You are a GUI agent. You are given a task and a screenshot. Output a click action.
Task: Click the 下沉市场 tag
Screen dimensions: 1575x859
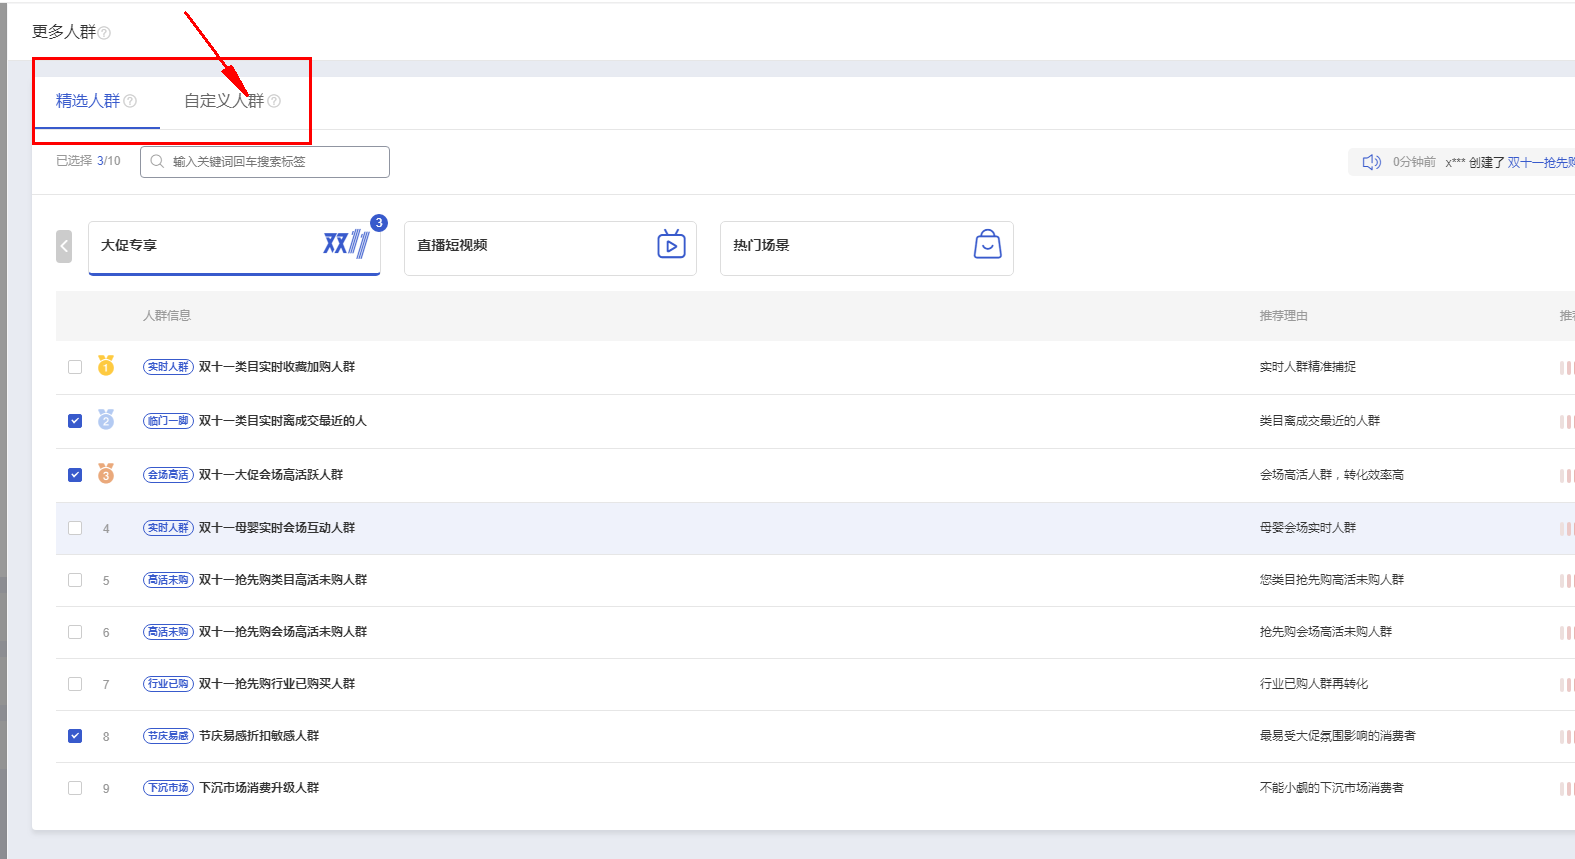click(x=168, y=788)
